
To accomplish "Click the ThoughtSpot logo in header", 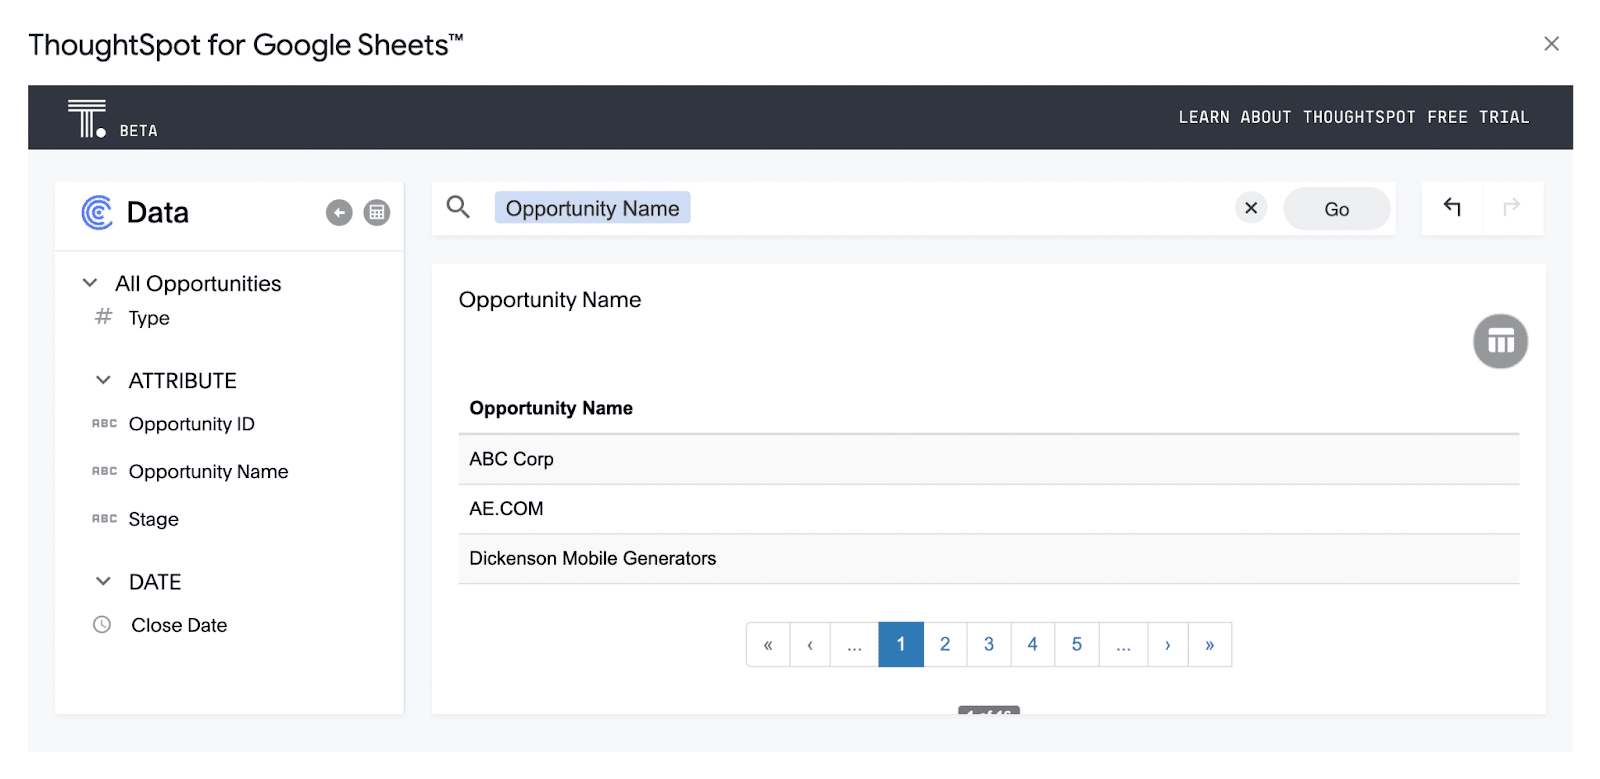I will (87, 118).
